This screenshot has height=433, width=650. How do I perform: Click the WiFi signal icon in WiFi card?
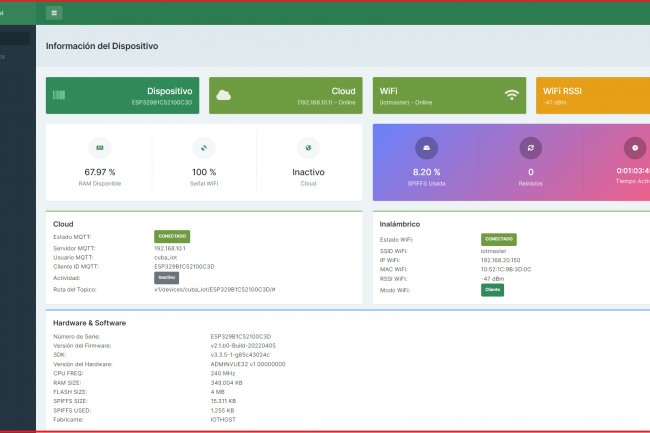click(x=512, y=95)
